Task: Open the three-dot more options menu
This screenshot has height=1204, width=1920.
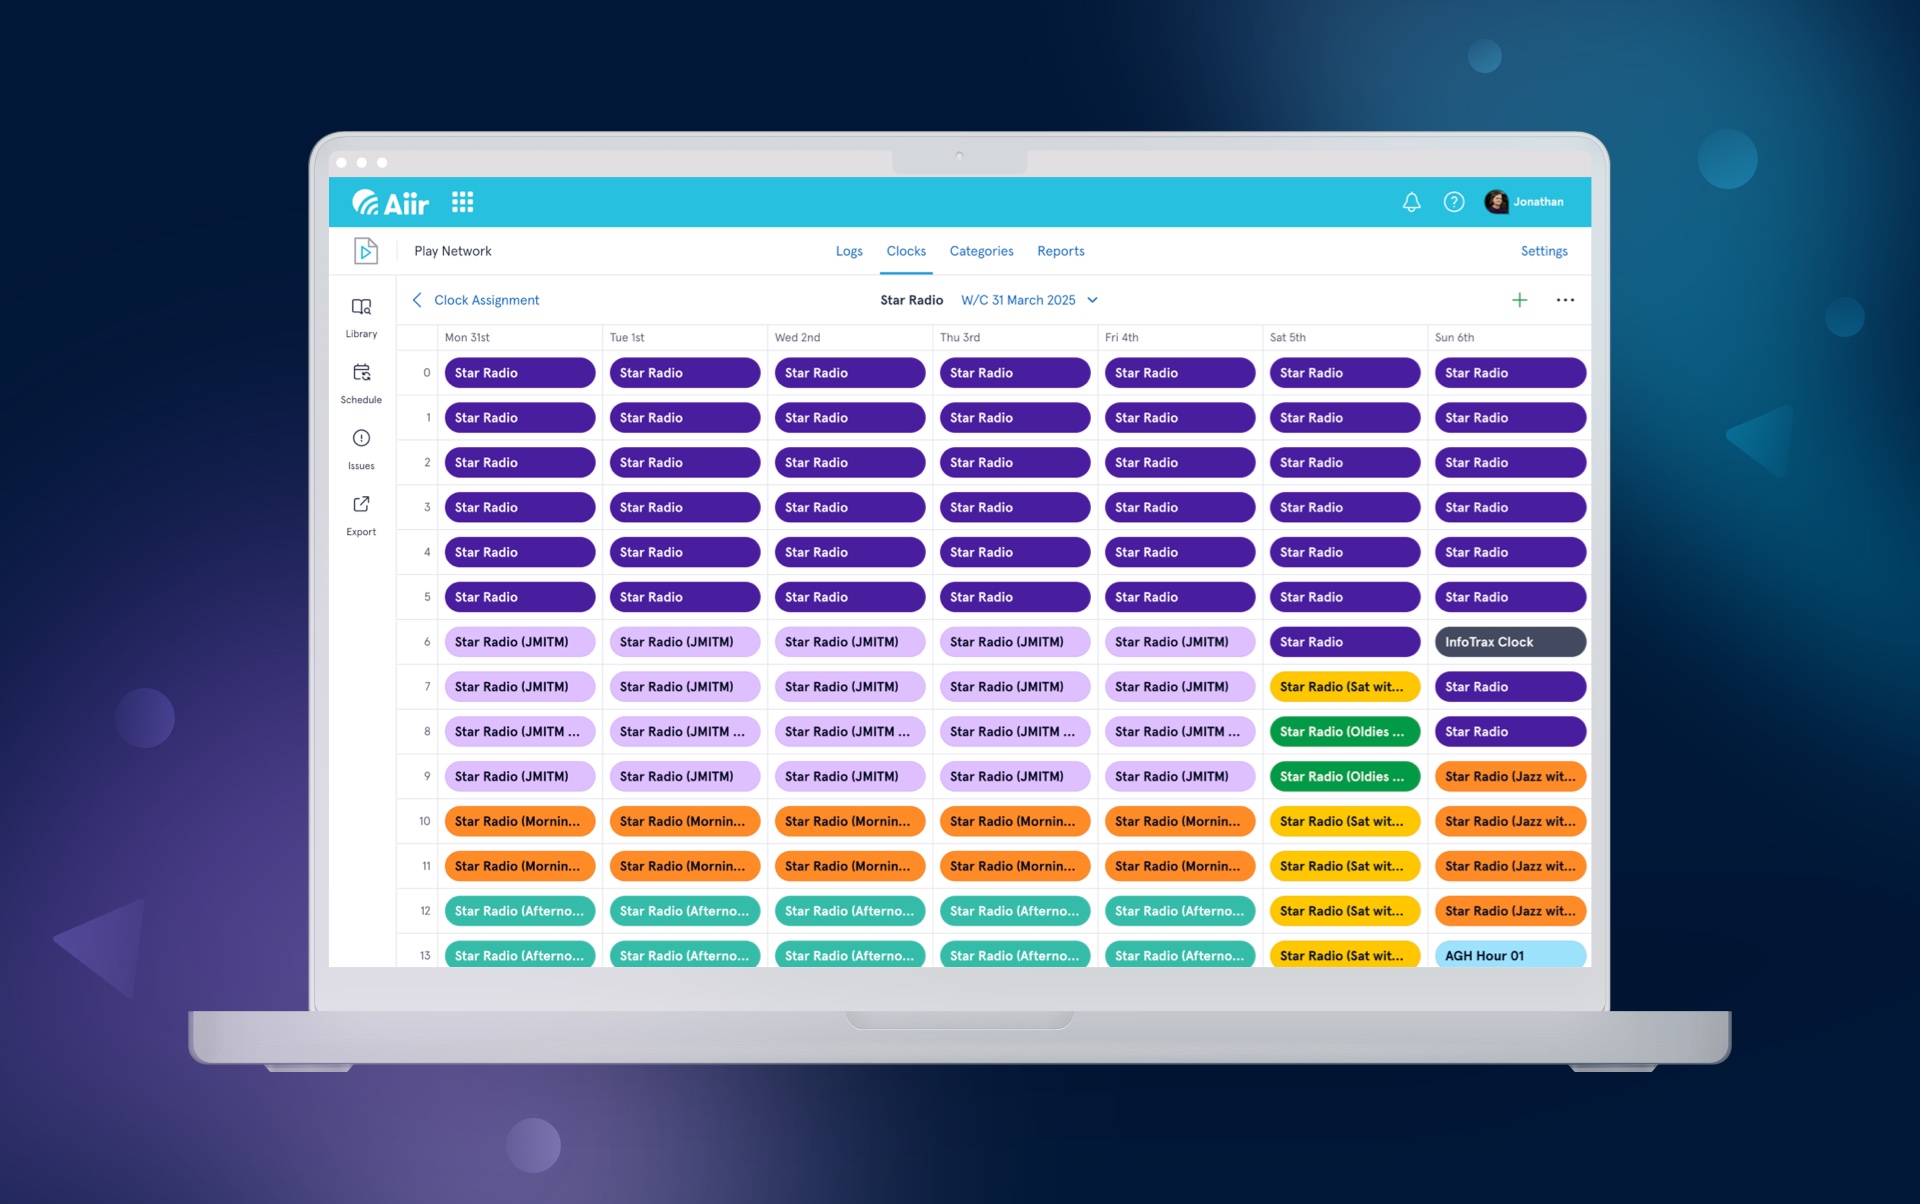Action: (x=1565, y=300)
